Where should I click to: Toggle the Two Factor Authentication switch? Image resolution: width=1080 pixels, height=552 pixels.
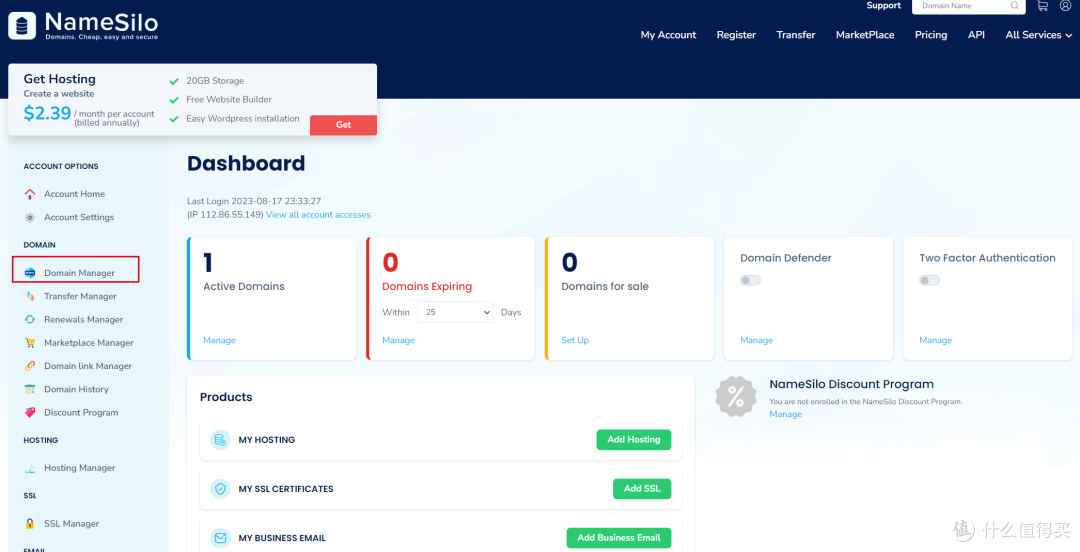coord(929,280)
